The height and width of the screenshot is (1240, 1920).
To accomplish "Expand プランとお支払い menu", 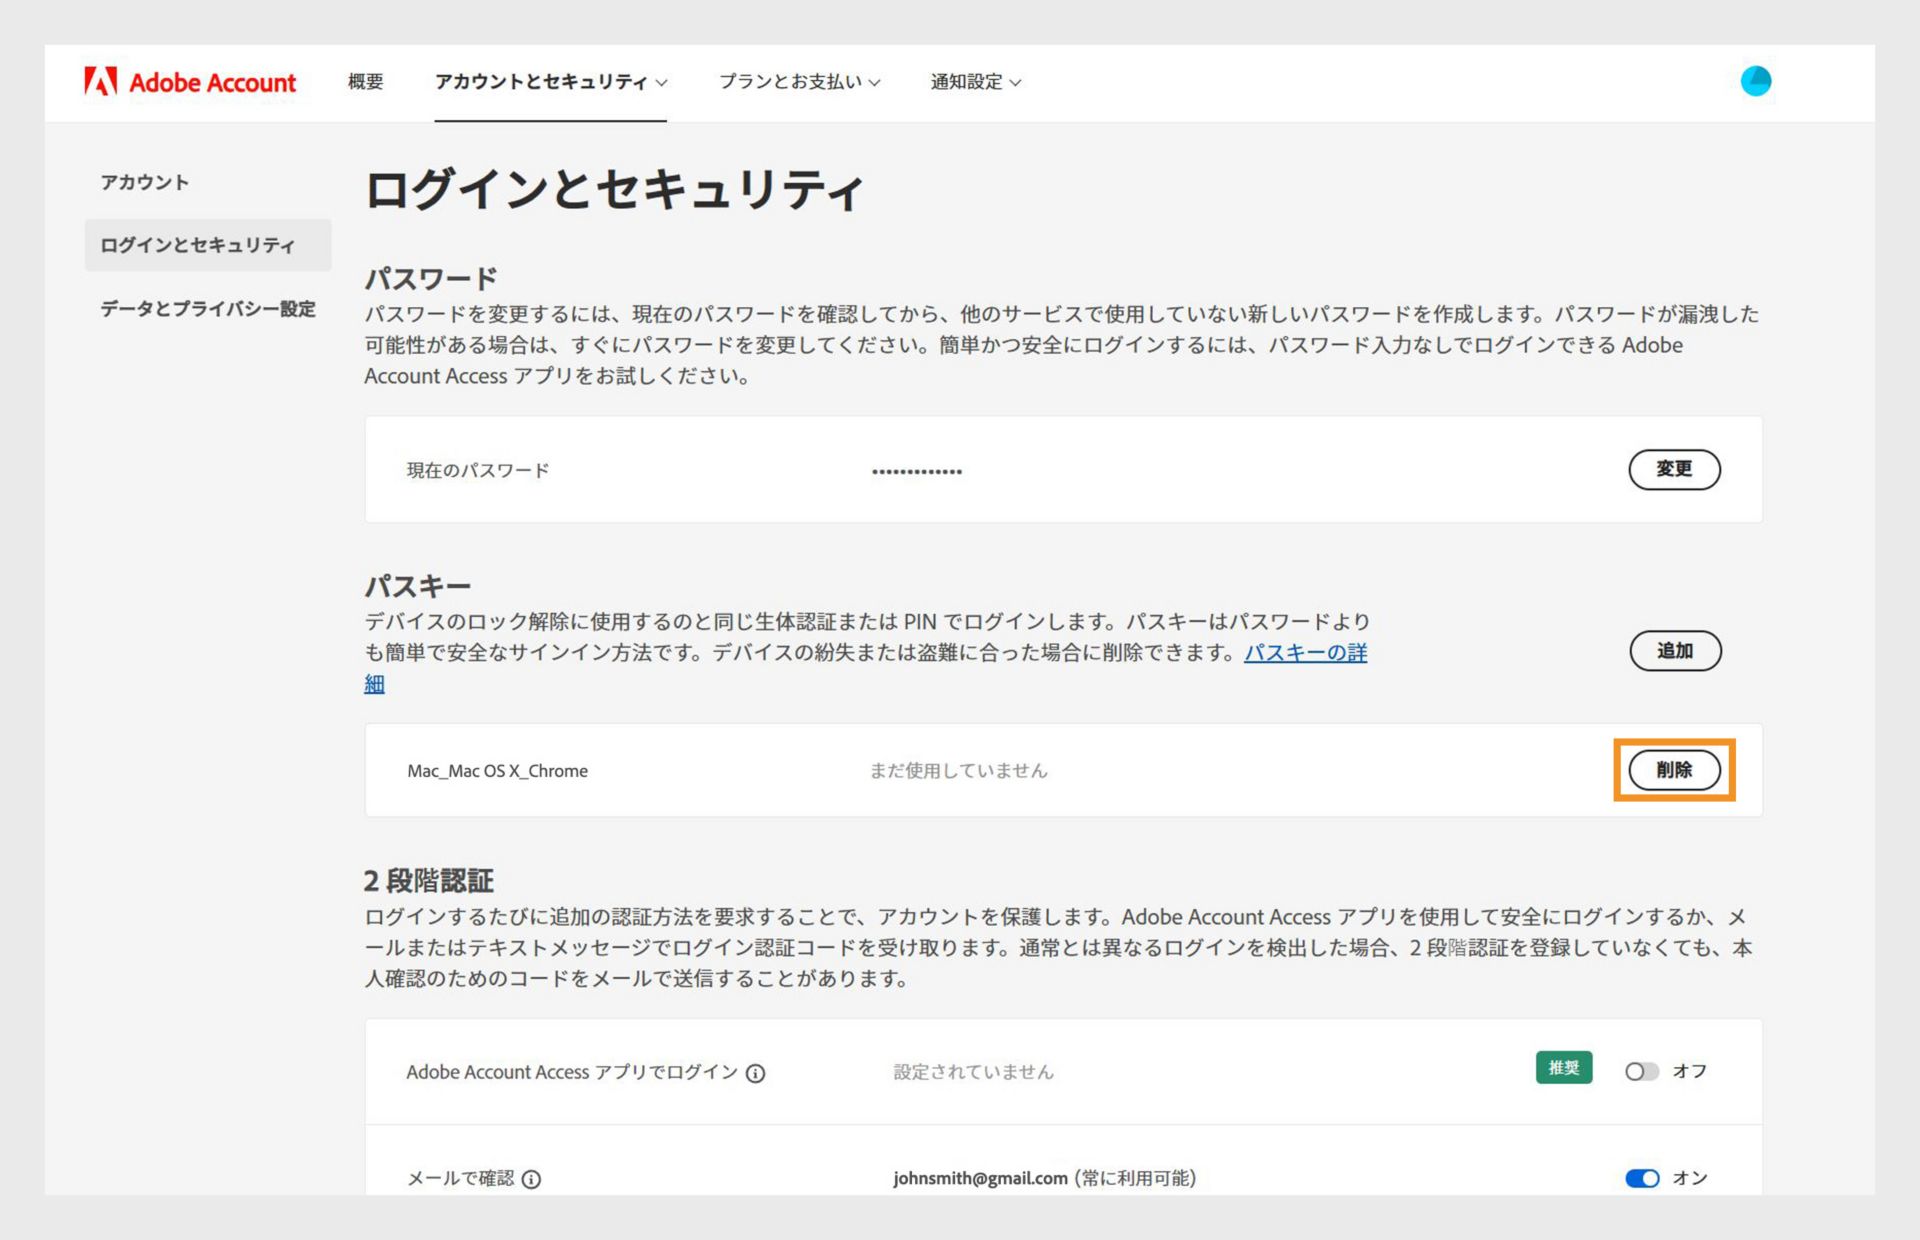I will click(x=799, y=82).
